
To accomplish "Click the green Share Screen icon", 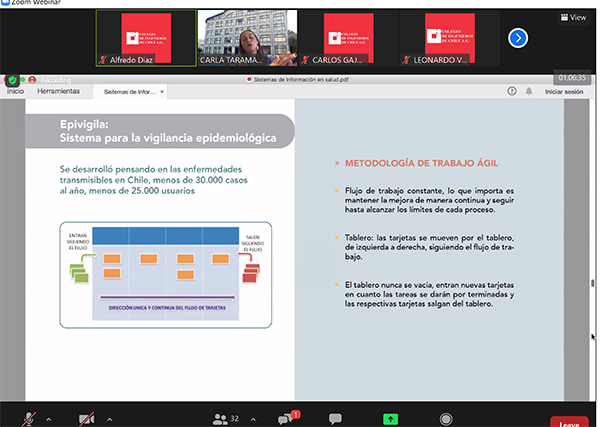I will click(x=390, y=419).
